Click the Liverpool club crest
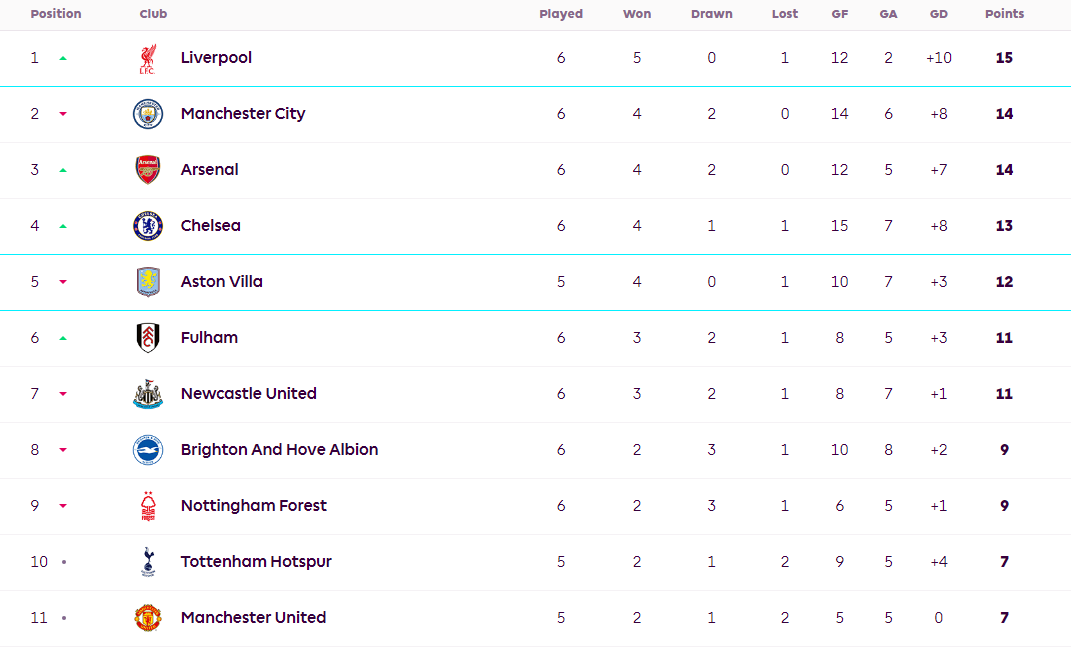Image resolution: width=1071 pixels, height=648 pixels. 147,58
